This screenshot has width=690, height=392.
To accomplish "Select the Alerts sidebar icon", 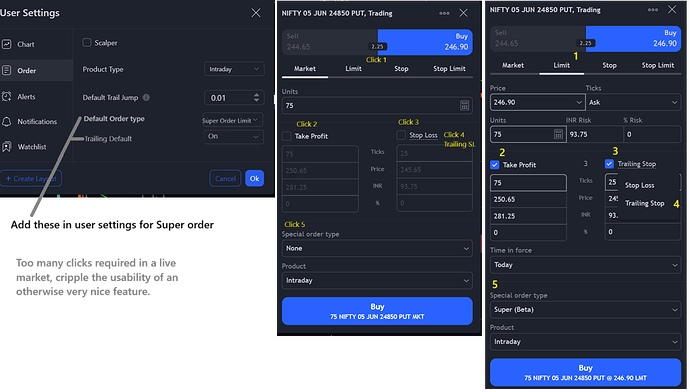I will click(7, 96).
